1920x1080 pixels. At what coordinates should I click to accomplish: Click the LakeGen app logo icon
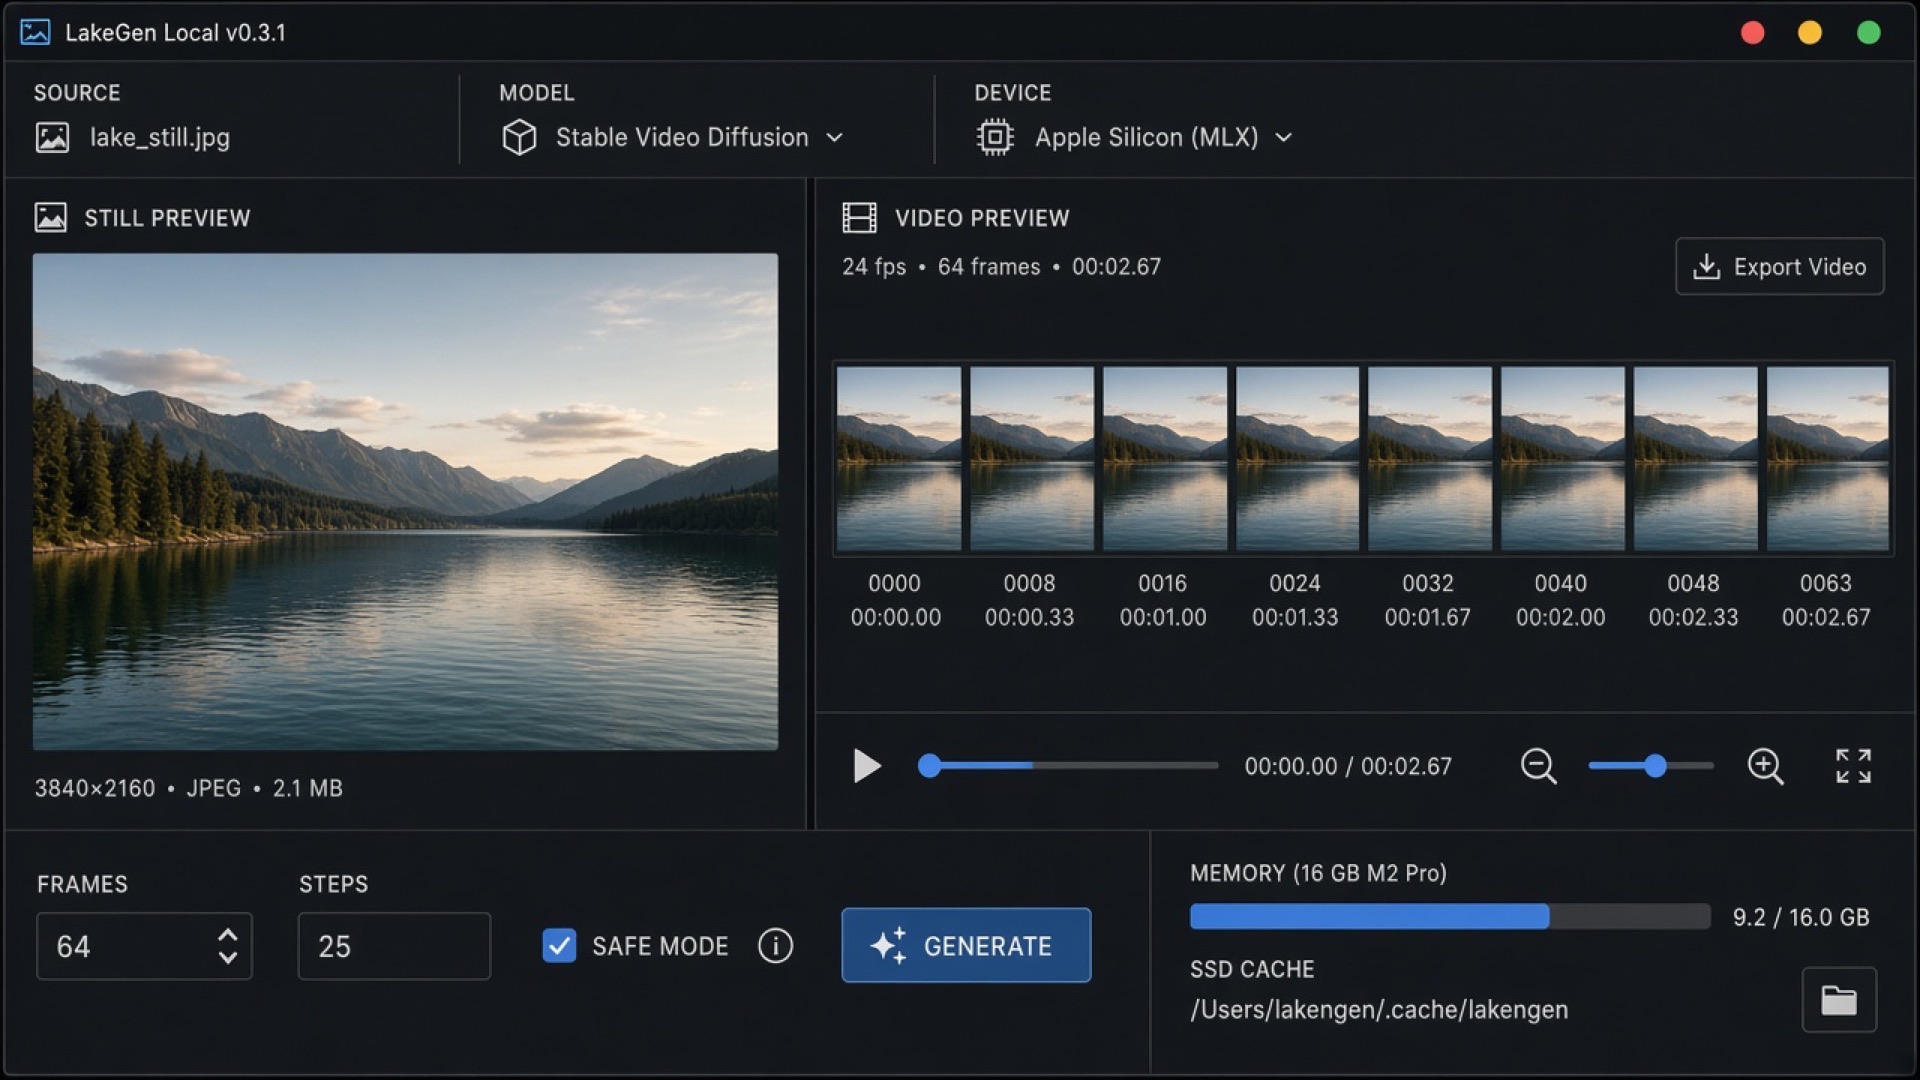[35, 32]
